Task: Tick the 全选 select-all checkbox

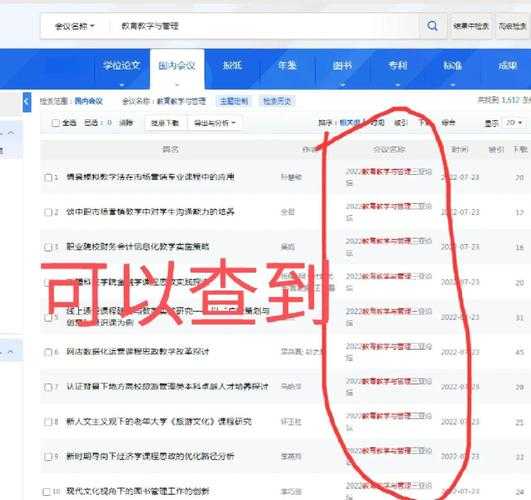Action: (x=56, y=123)
